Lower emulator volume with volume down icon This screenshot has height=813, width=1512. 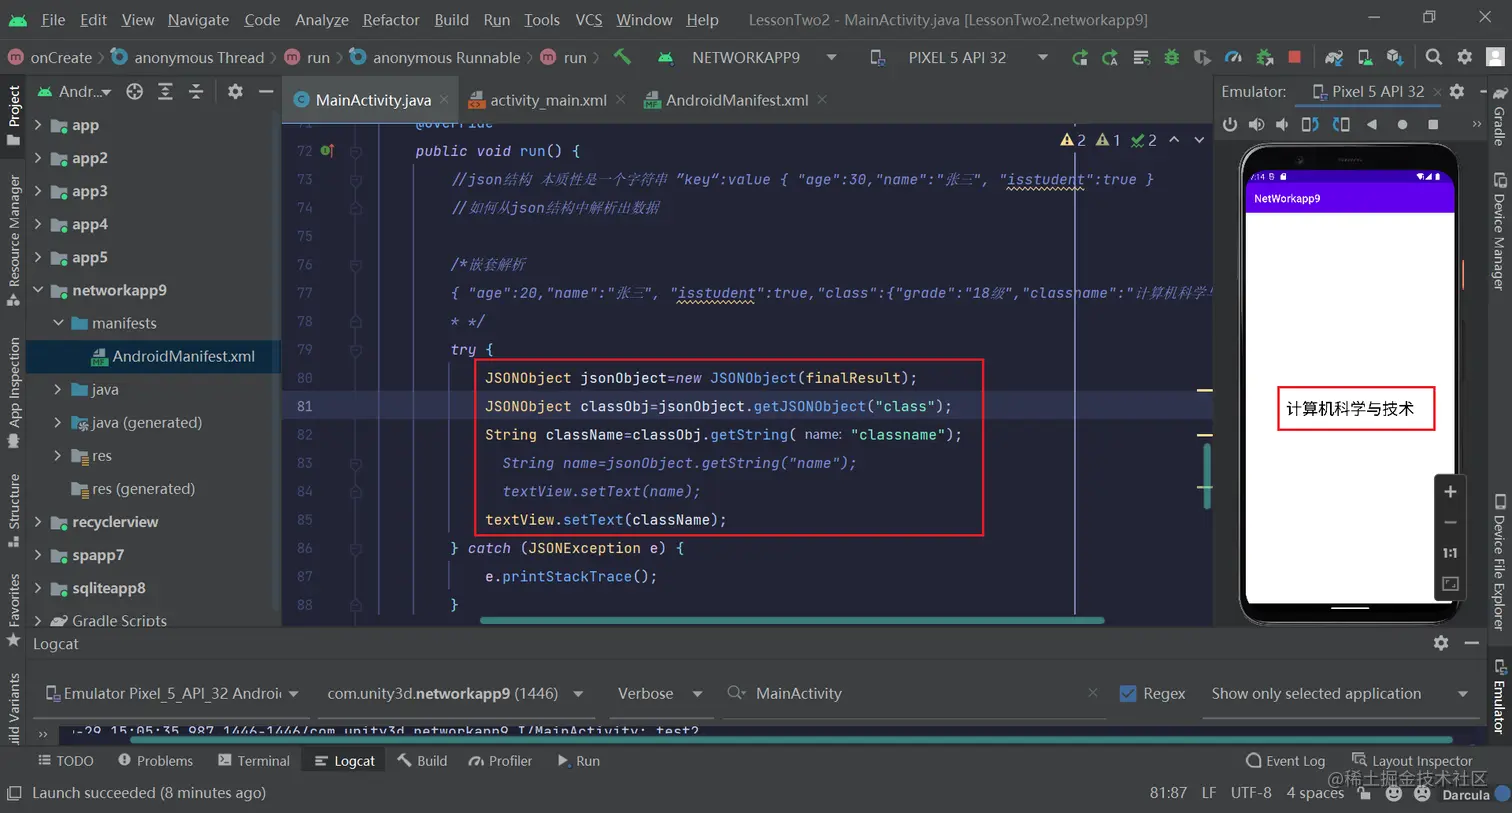pos(1282,124)
